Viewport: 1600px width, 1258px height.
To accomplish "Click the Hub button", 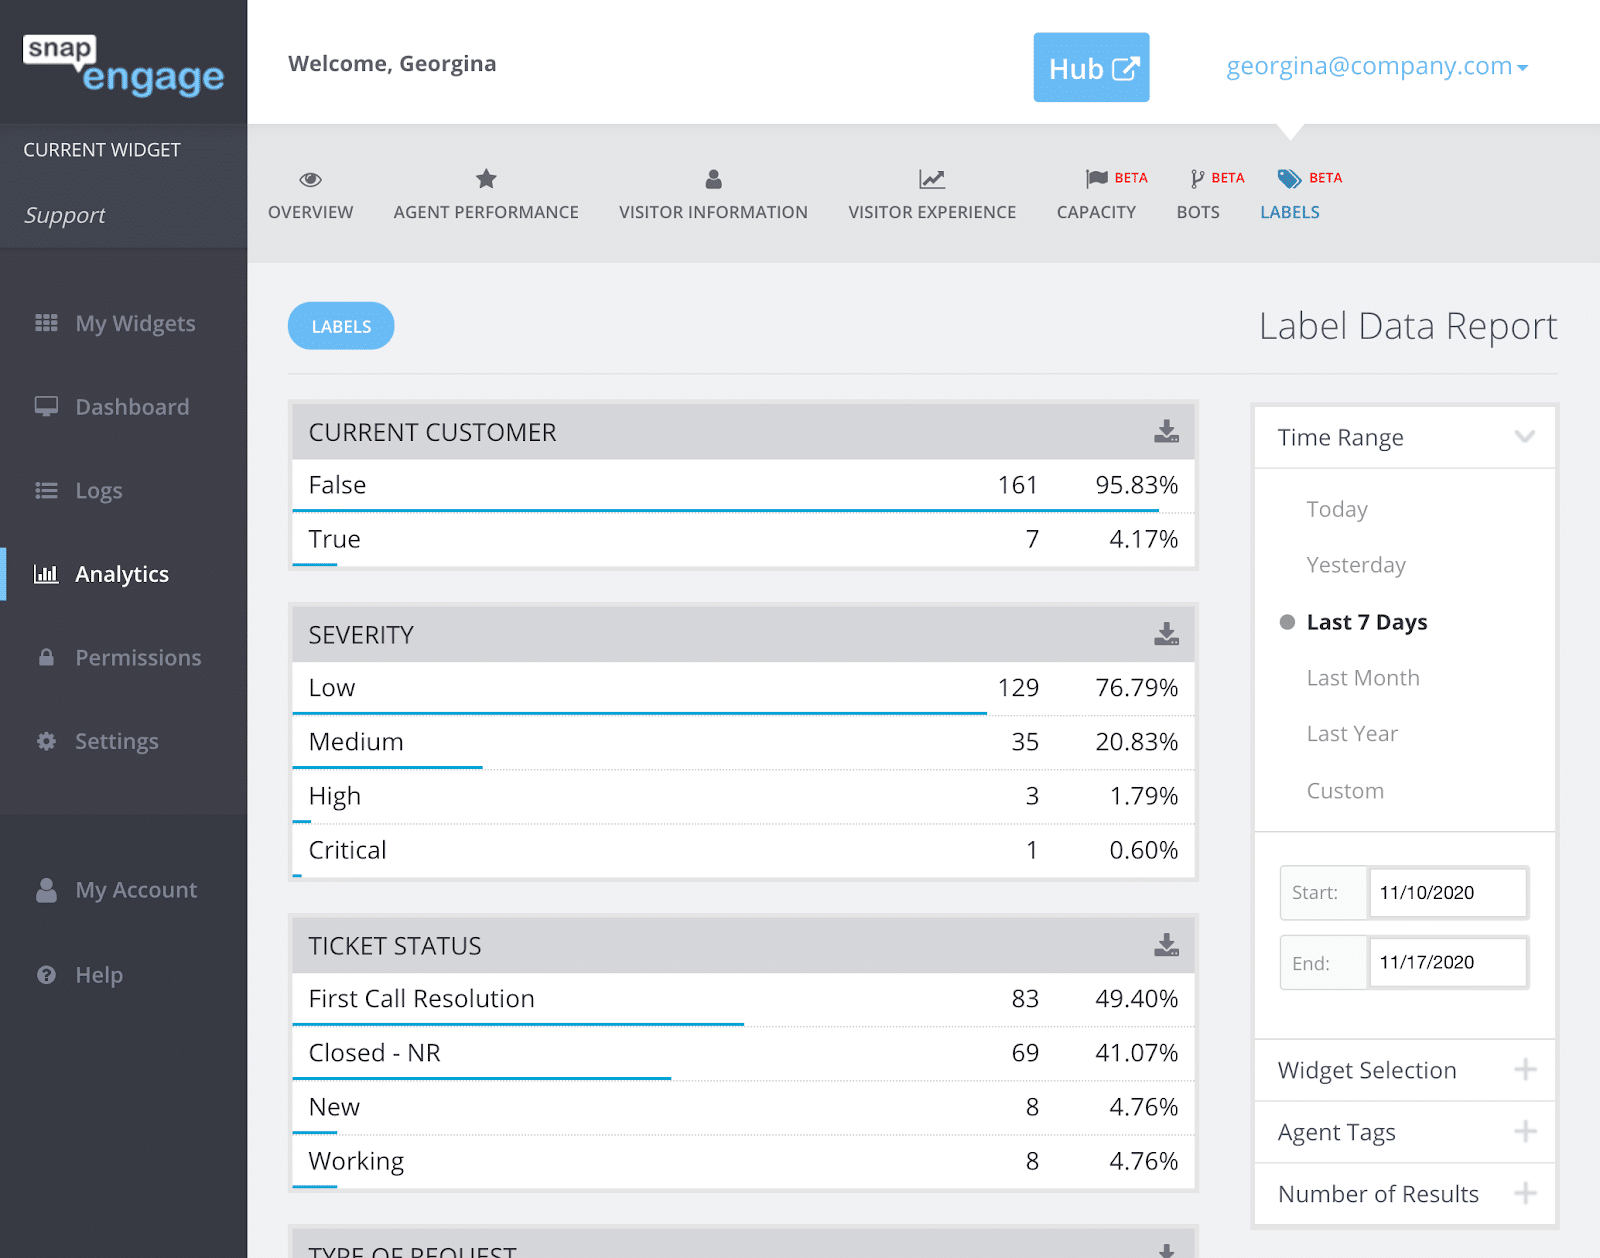I will coord(1090,67).
